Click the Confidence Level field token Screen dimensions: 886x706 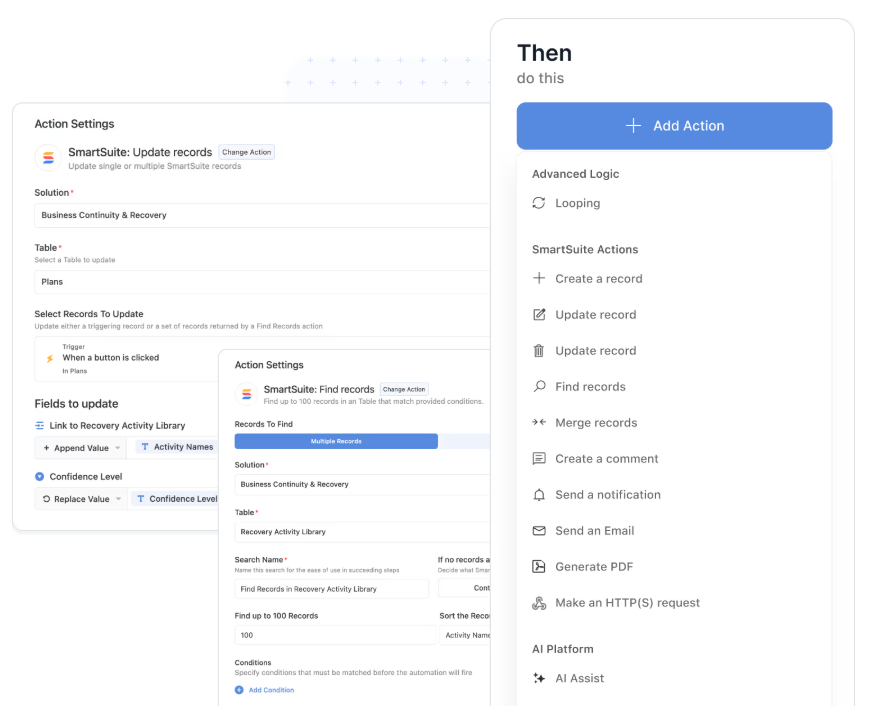[176, 499]
